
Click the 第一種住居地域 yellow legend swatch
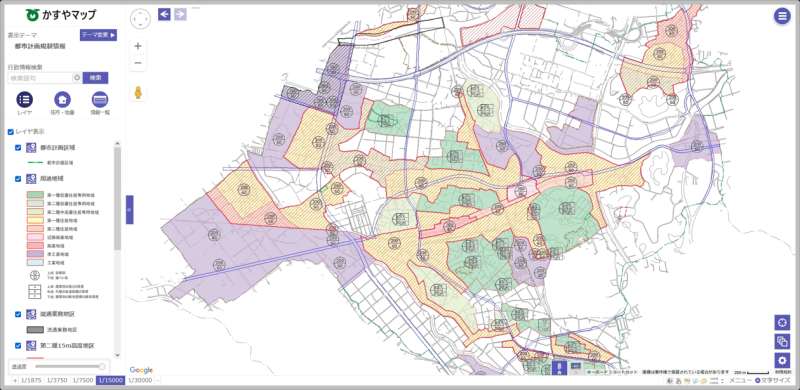point(35,220)
